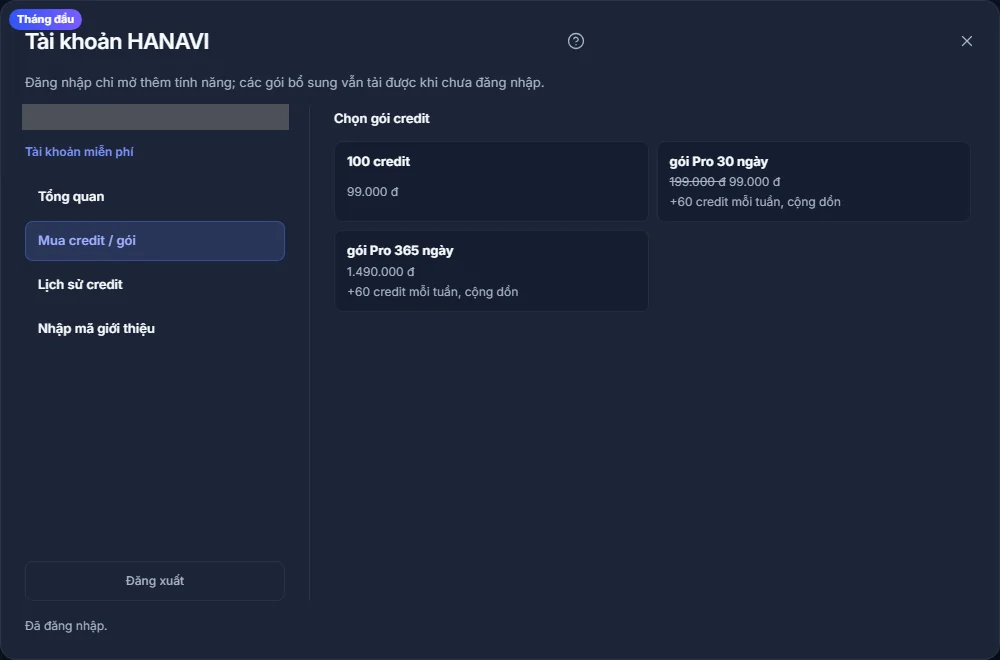This screenshot has width=1000, height=660.
Task: Click the Tháng đầu badge
Action: 45,19
